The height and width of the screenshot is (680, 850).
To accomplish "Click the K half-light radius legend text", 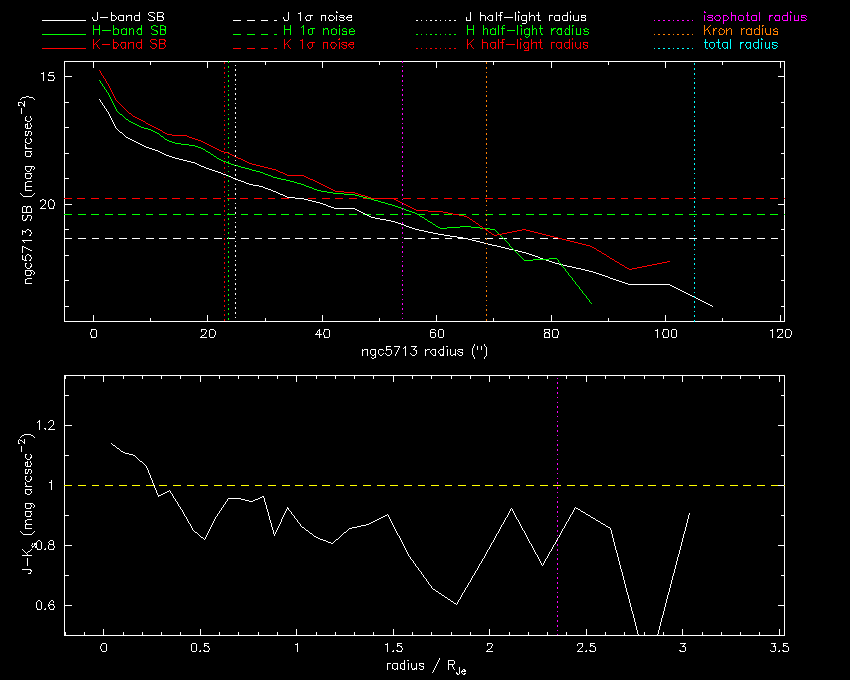I will click(x=527, y=46).
